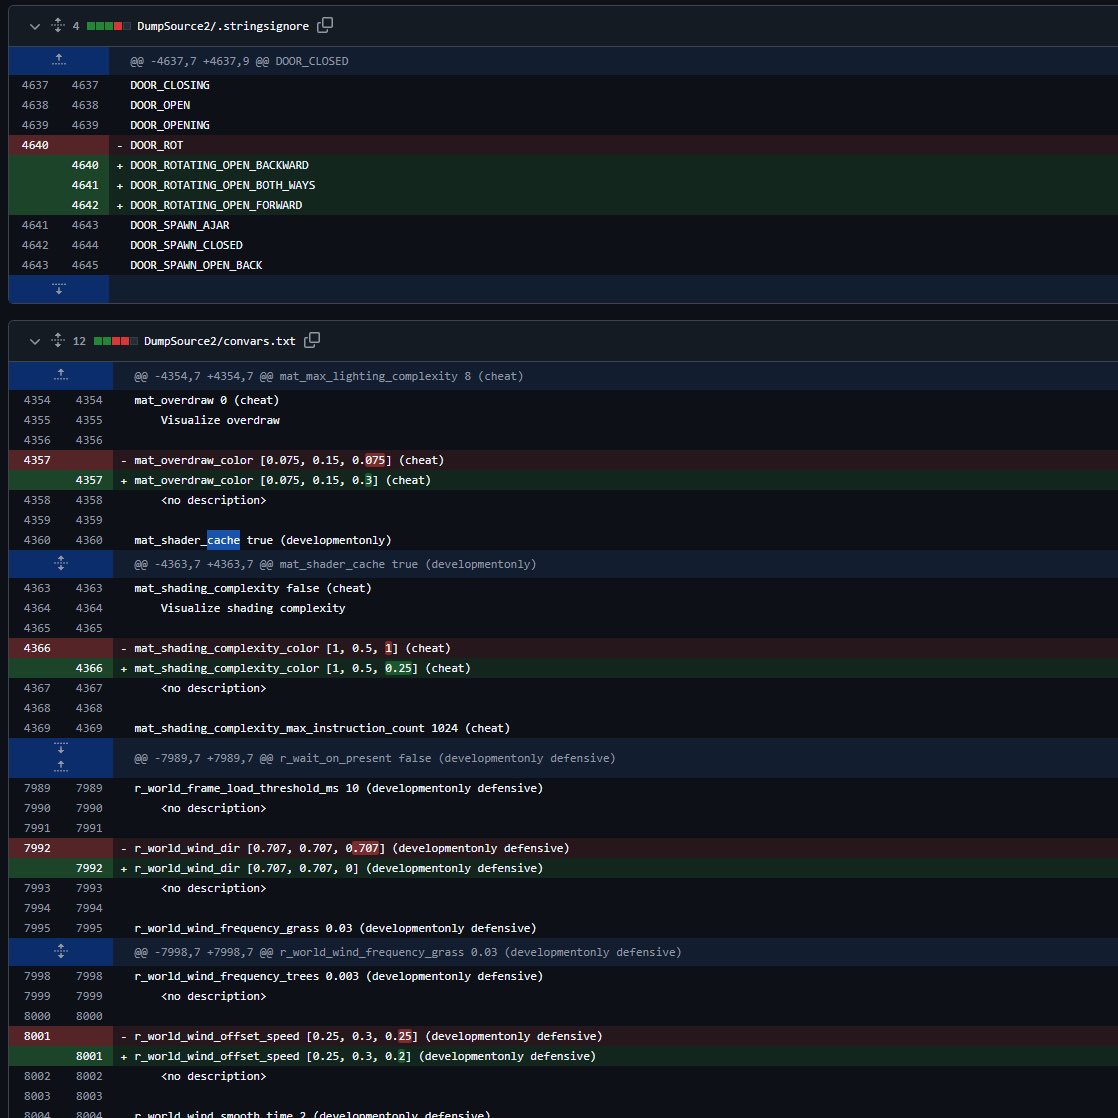Expand lines above the mat_max_lighting_complexity hunk
Viewport: 1118px width, 1118px height.
tap(61, 376)
